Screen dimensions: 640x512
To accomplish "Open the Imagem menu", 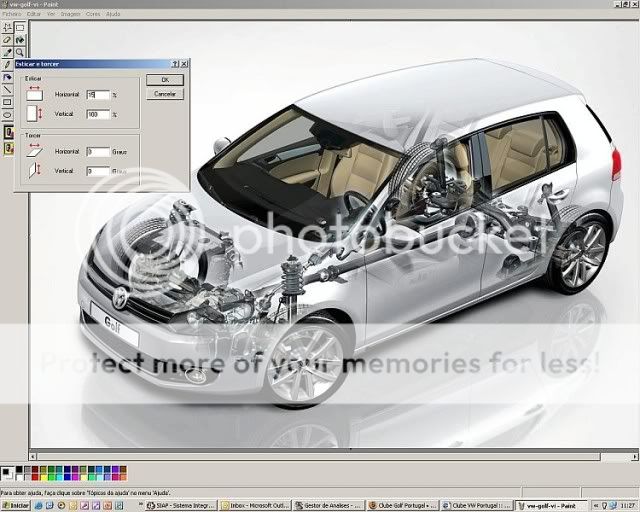I will 70,14.
